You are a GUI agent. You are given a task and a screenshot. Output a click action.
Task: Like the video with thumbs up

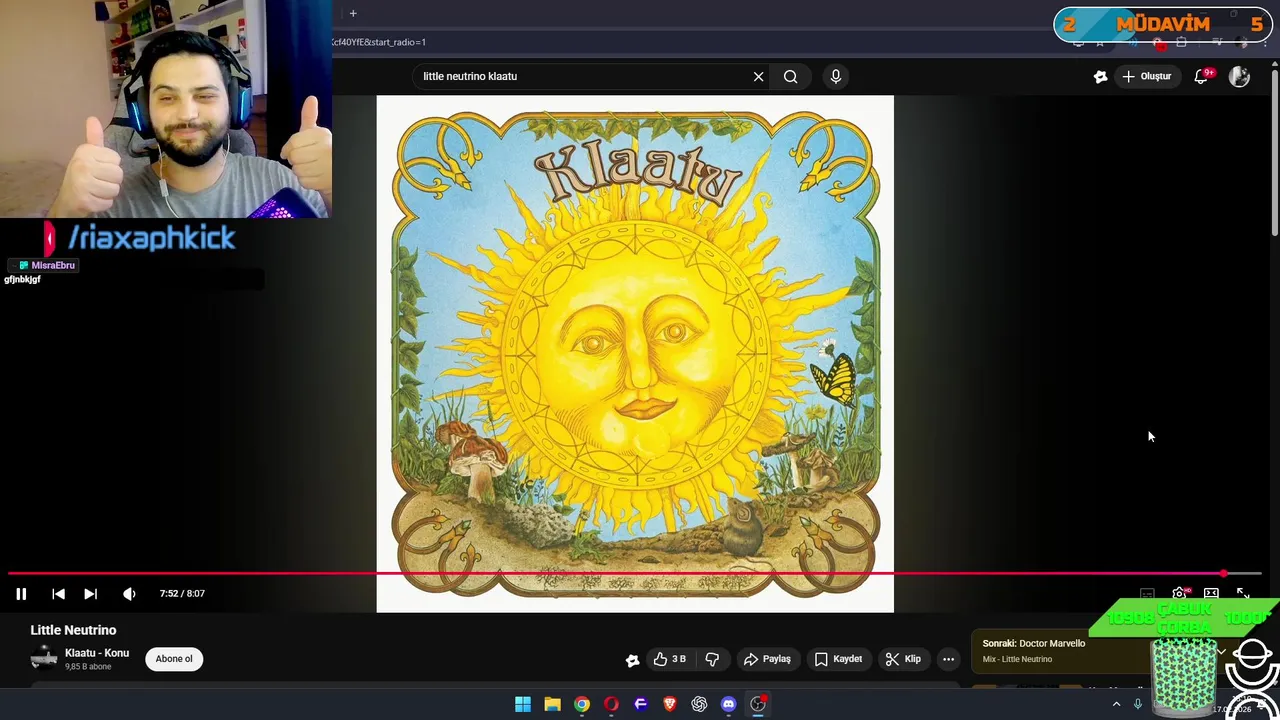tap(669, 659)
